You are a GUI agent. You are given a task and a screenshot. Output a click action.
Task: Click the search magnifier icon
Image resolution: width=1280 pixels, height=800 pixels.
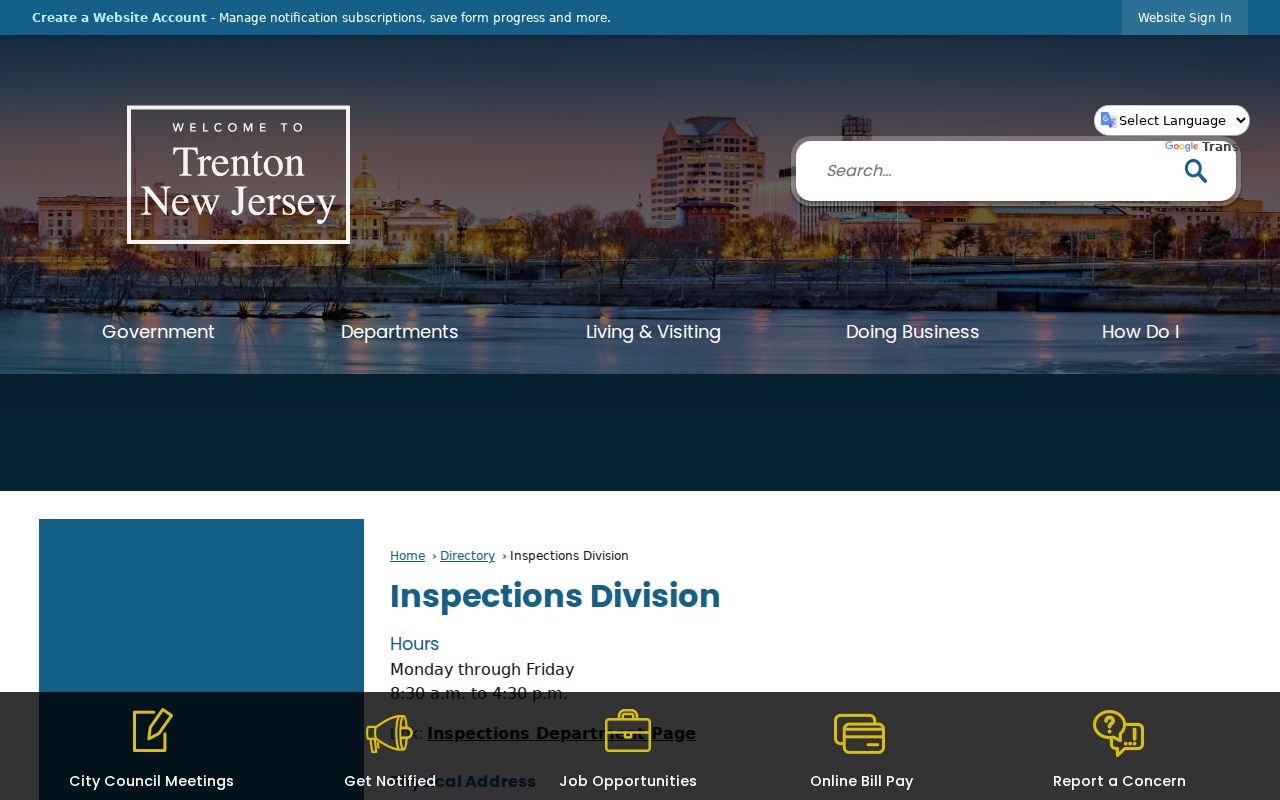(x=1196, y=171)
